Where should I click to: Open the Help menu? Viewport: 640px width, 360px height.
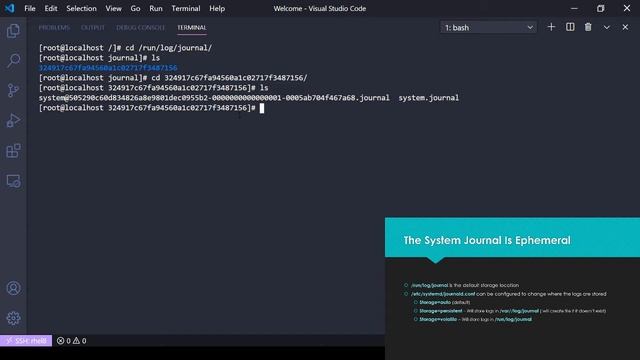(x=217, y=9)
